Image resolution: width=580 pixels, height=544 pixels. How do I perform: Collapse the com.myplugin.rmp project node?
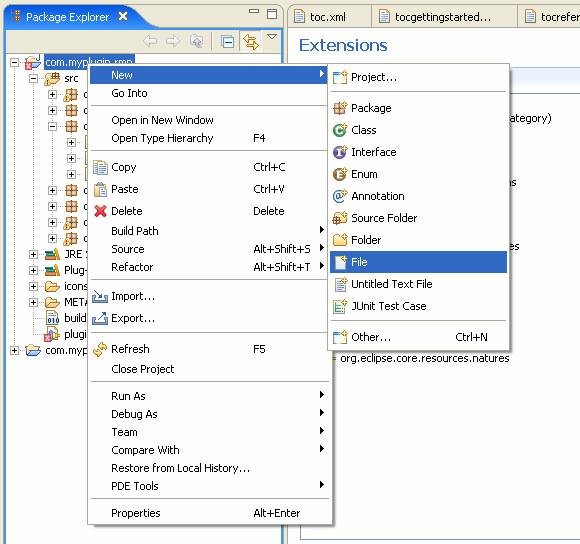point(14,62)
